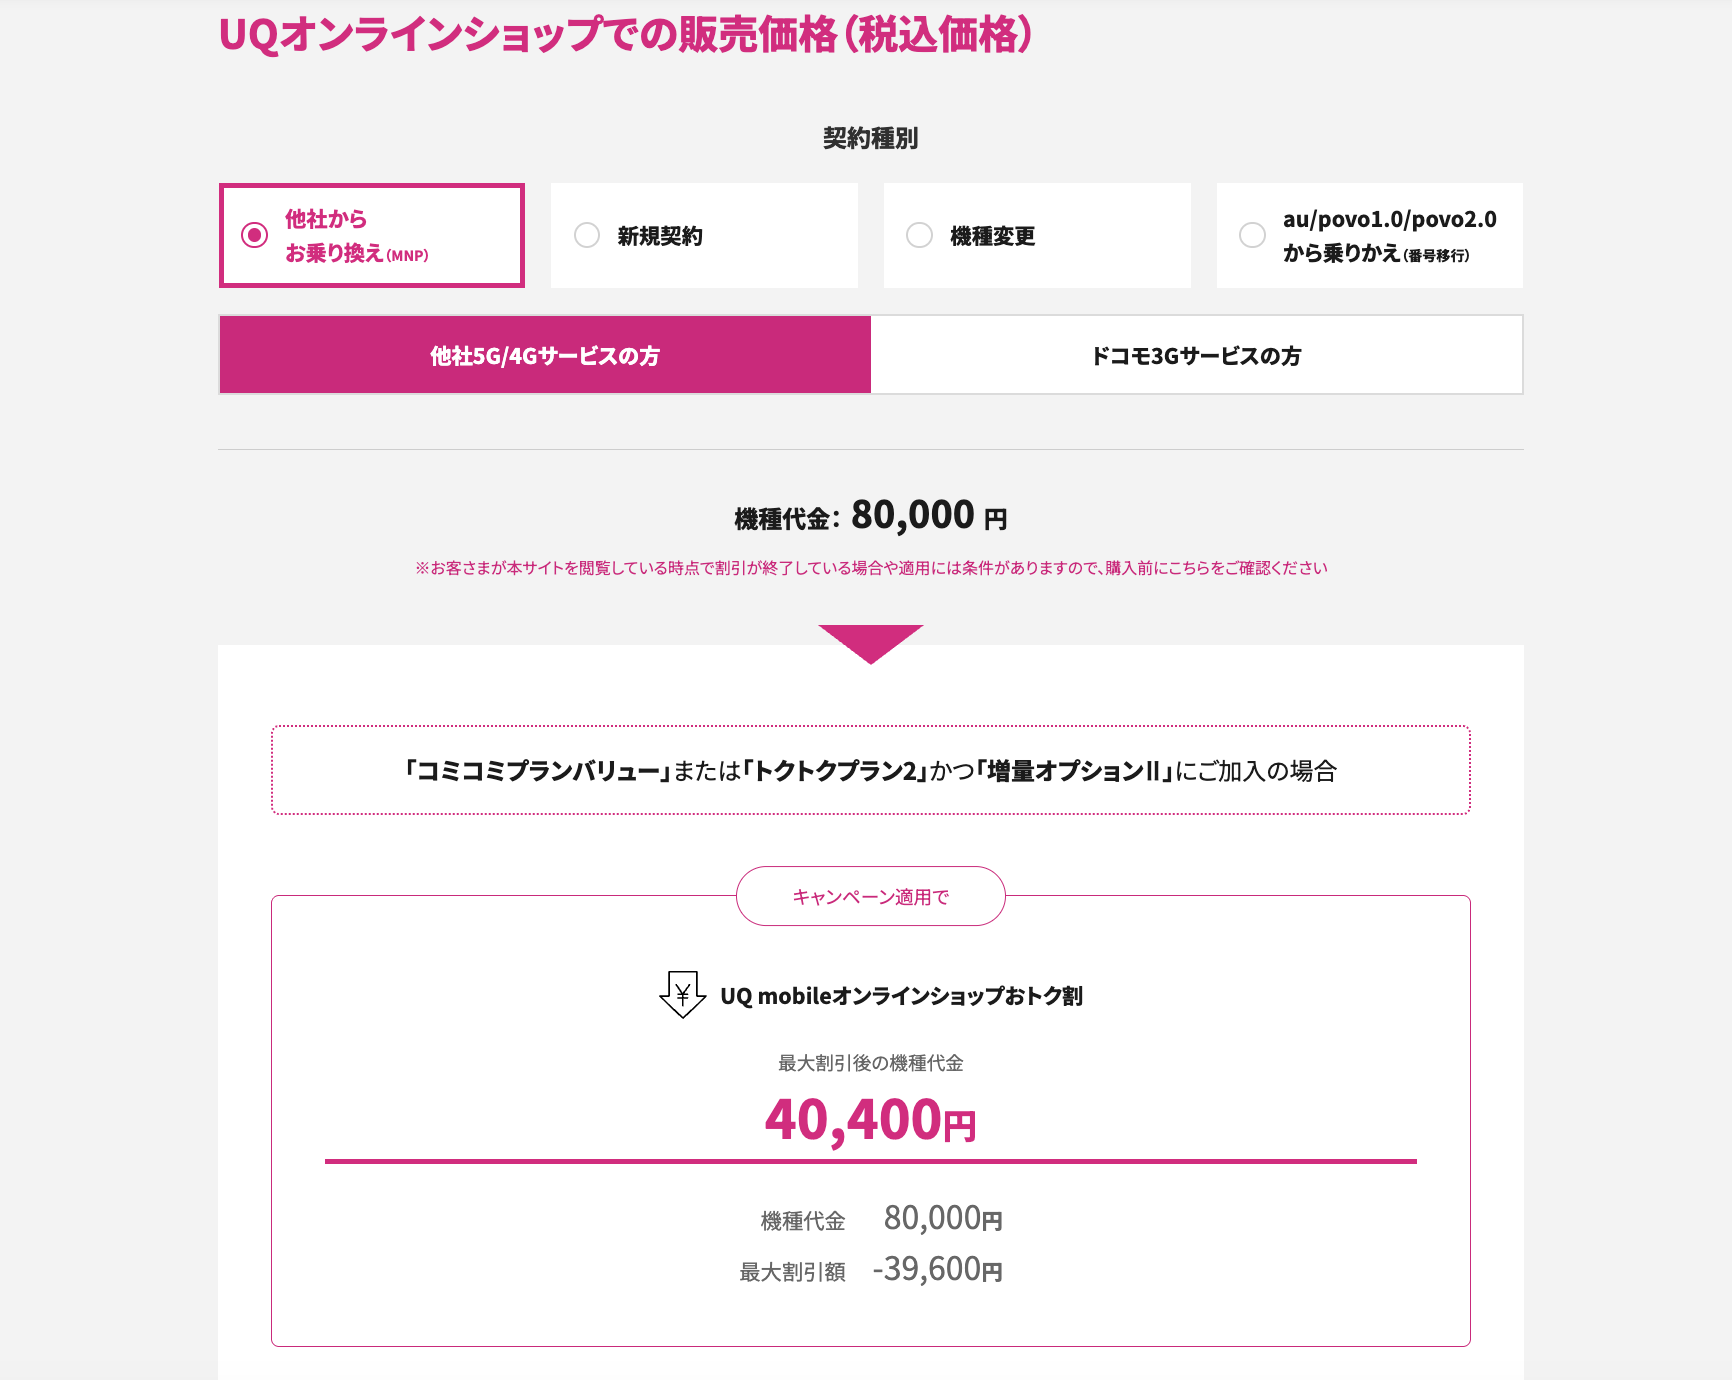Click the 40,400円 discounted price
Viewport: 1732px width, 1380px height.
pos(870,1120)
